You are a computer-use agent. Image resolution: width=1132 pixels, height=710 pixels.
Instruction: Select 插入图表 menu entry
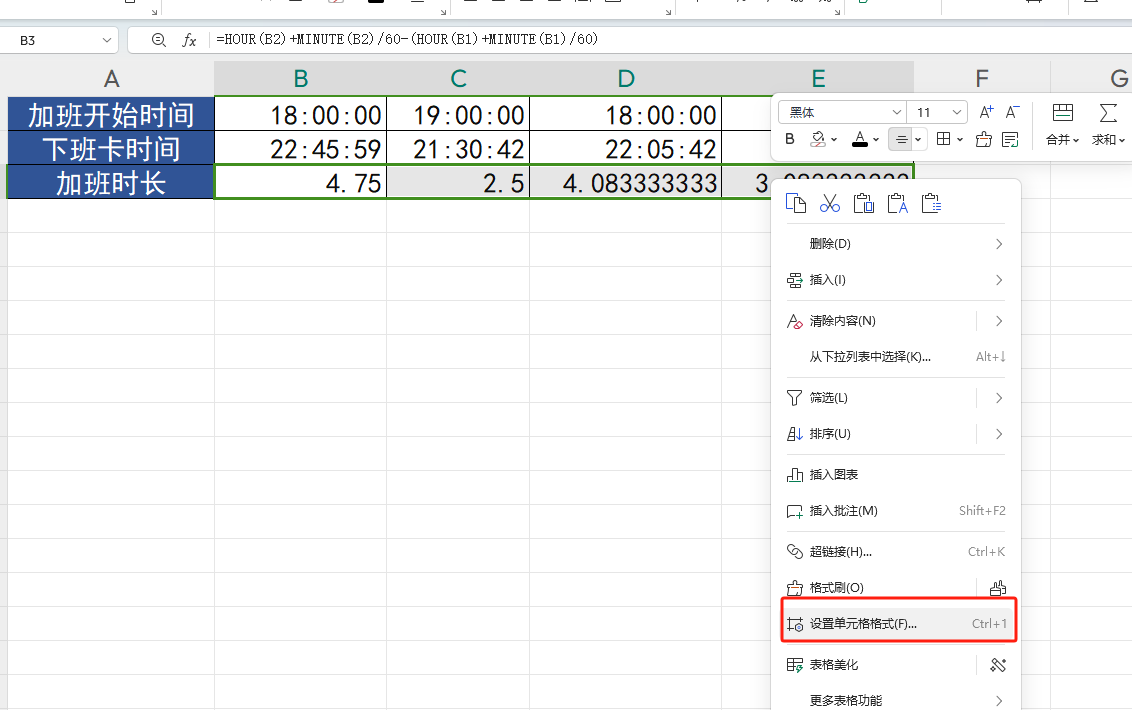tap(895, 475)
